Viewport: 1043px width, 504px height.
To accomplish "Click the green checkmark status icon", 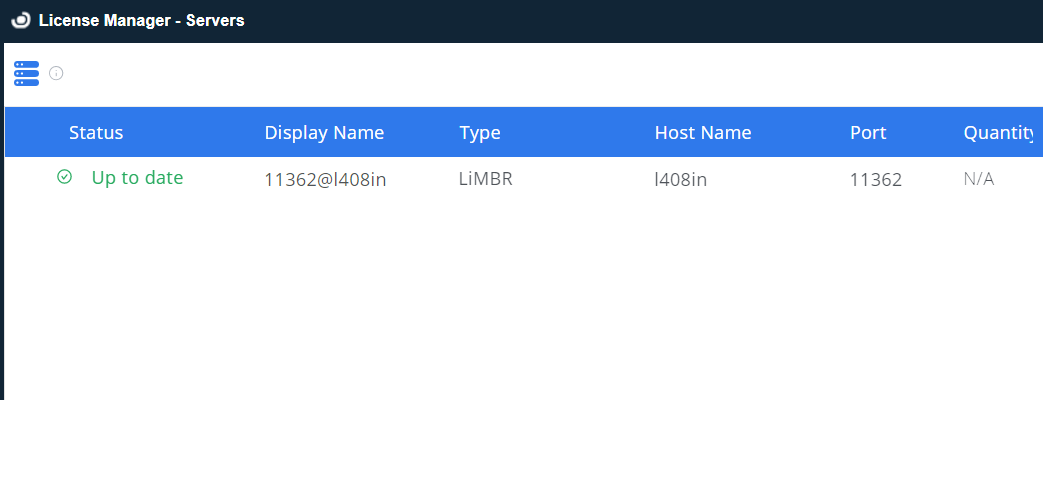I will (65, 177).
